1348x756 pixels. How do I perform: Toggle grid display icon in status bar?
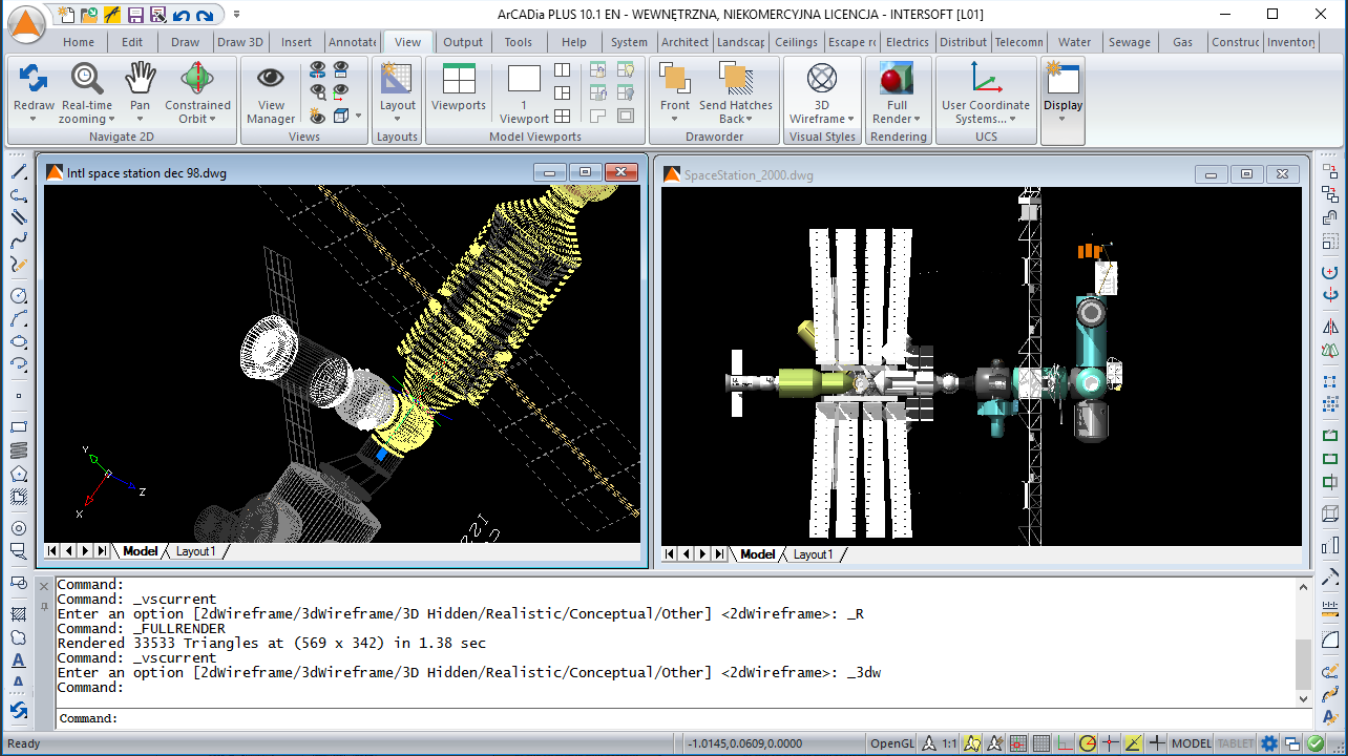(x=1041, y=743)
